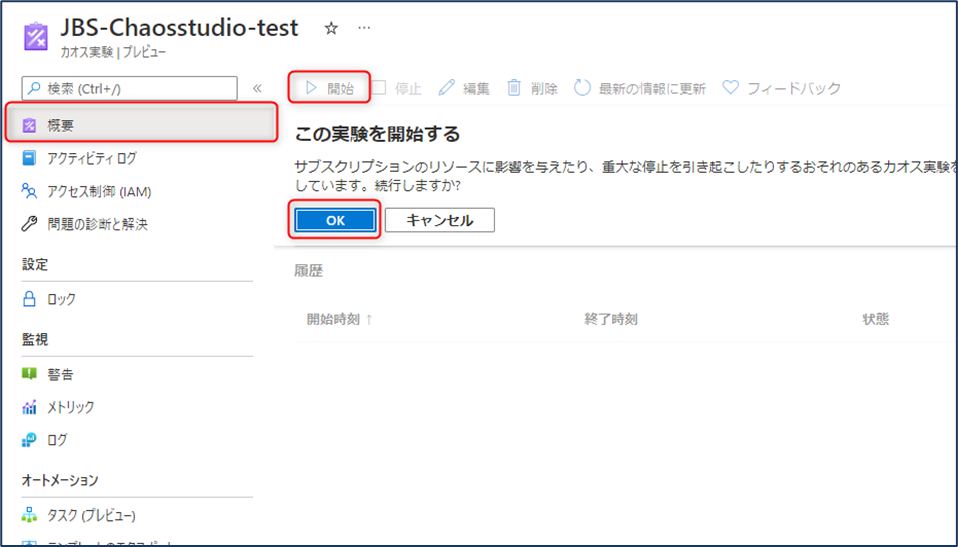Click the search magnifier icon

click(x=35, y=89)
